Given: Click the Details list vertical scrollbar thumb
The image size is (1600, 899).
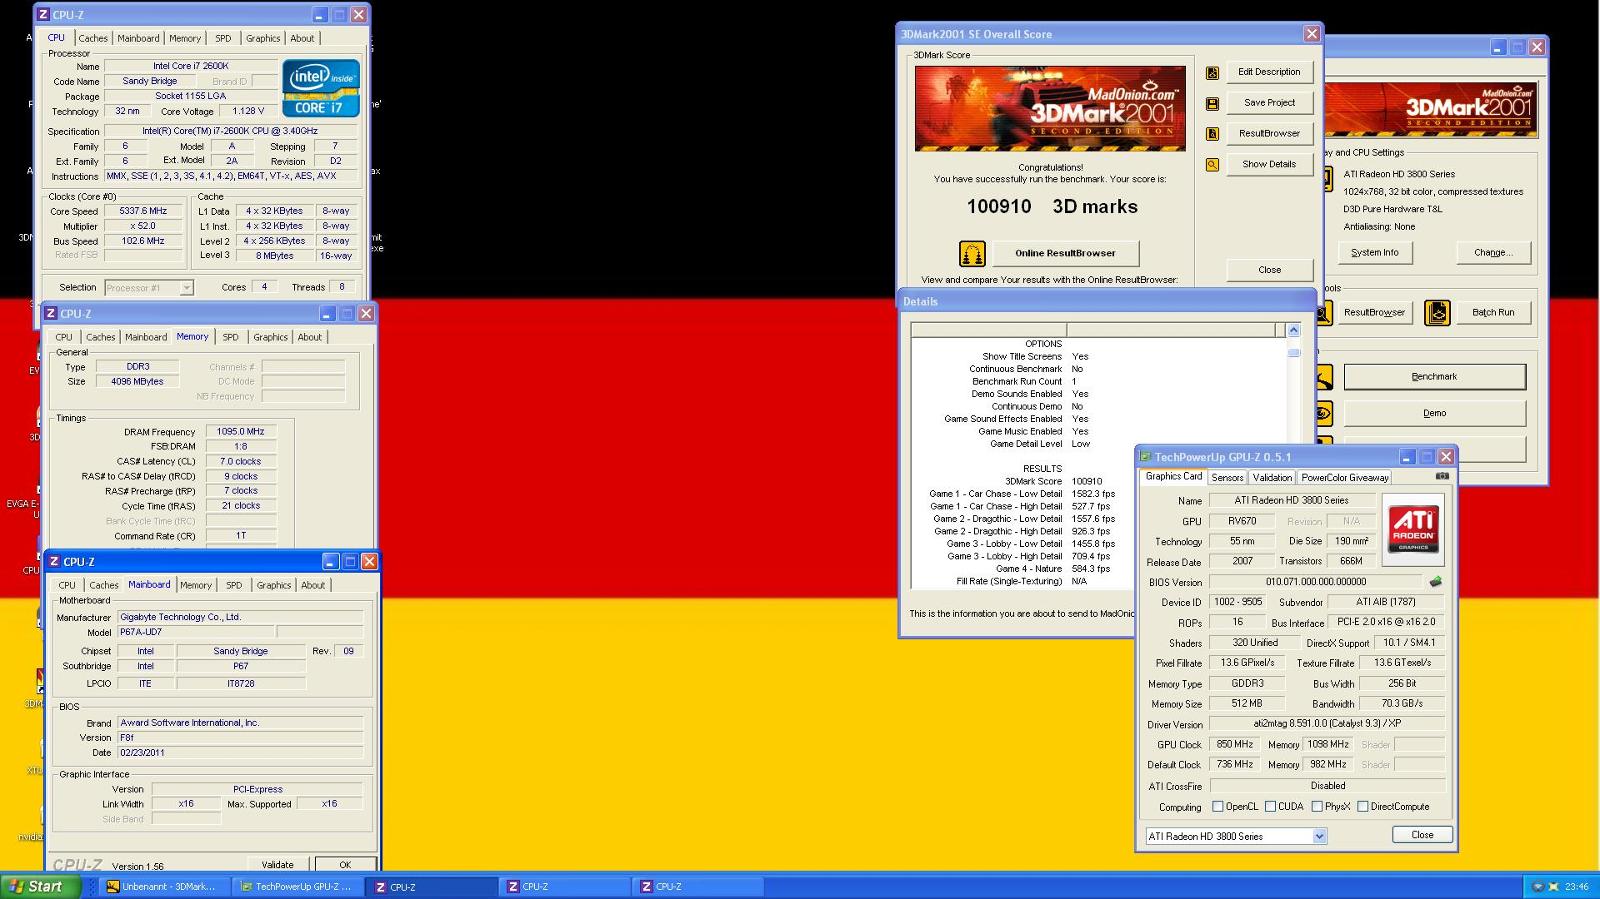Looking at the screenshot, I should click(1294, 353).
